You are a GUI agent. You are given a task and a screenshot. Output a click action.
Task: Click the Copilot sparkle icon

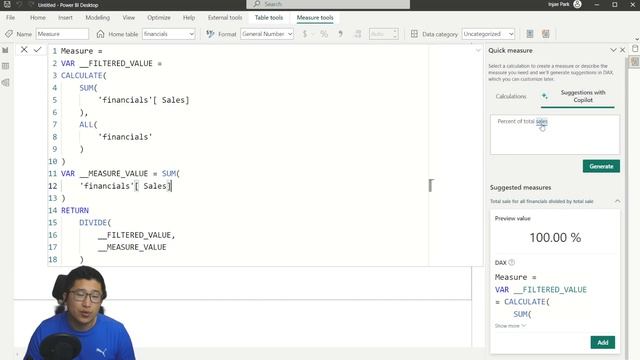(x=544, y=96)
